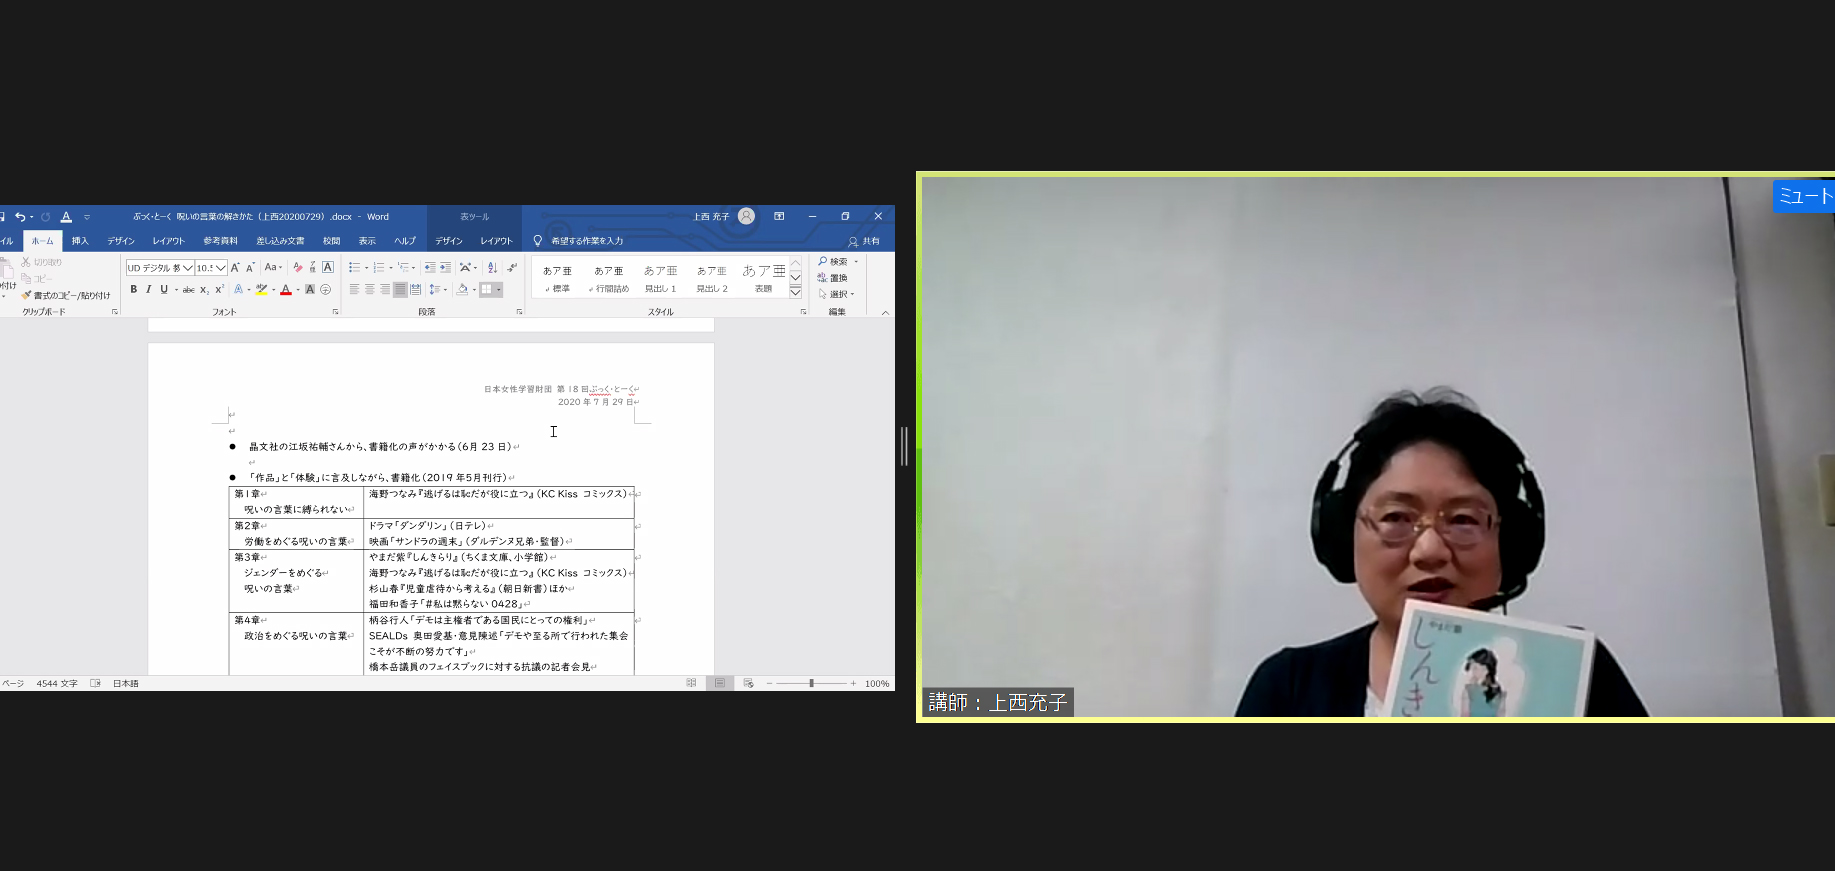Undo the last action in Word
Image resolution: width=1835 pixels, height=871 pixels.
tap(20, 217)
